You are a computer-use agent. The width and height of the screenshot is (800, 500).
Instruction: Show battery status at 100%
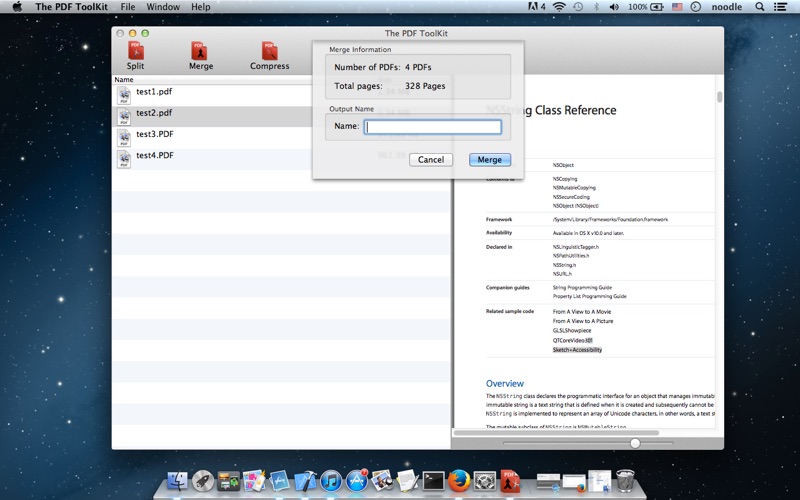[x=645, y=7]
